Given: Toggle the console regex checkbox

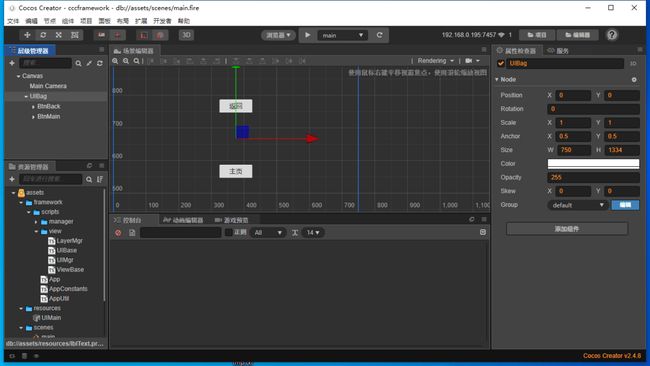Looking at the screenshot, I should 228,233.
